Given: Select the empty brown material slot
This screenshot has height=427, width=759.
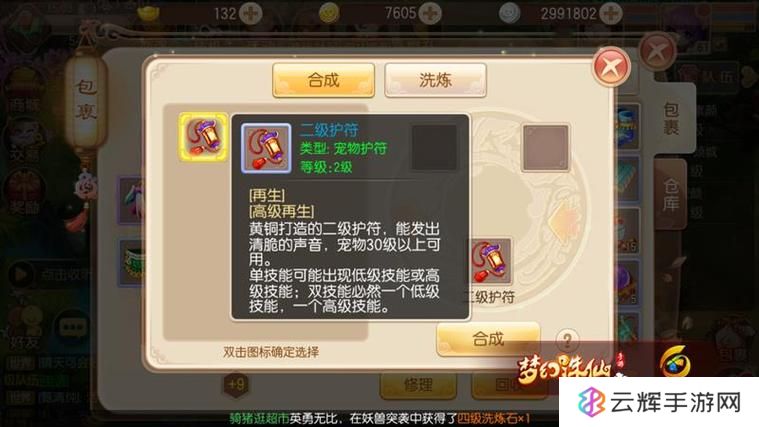Looking at the screenshot, I should coord(546,148).
